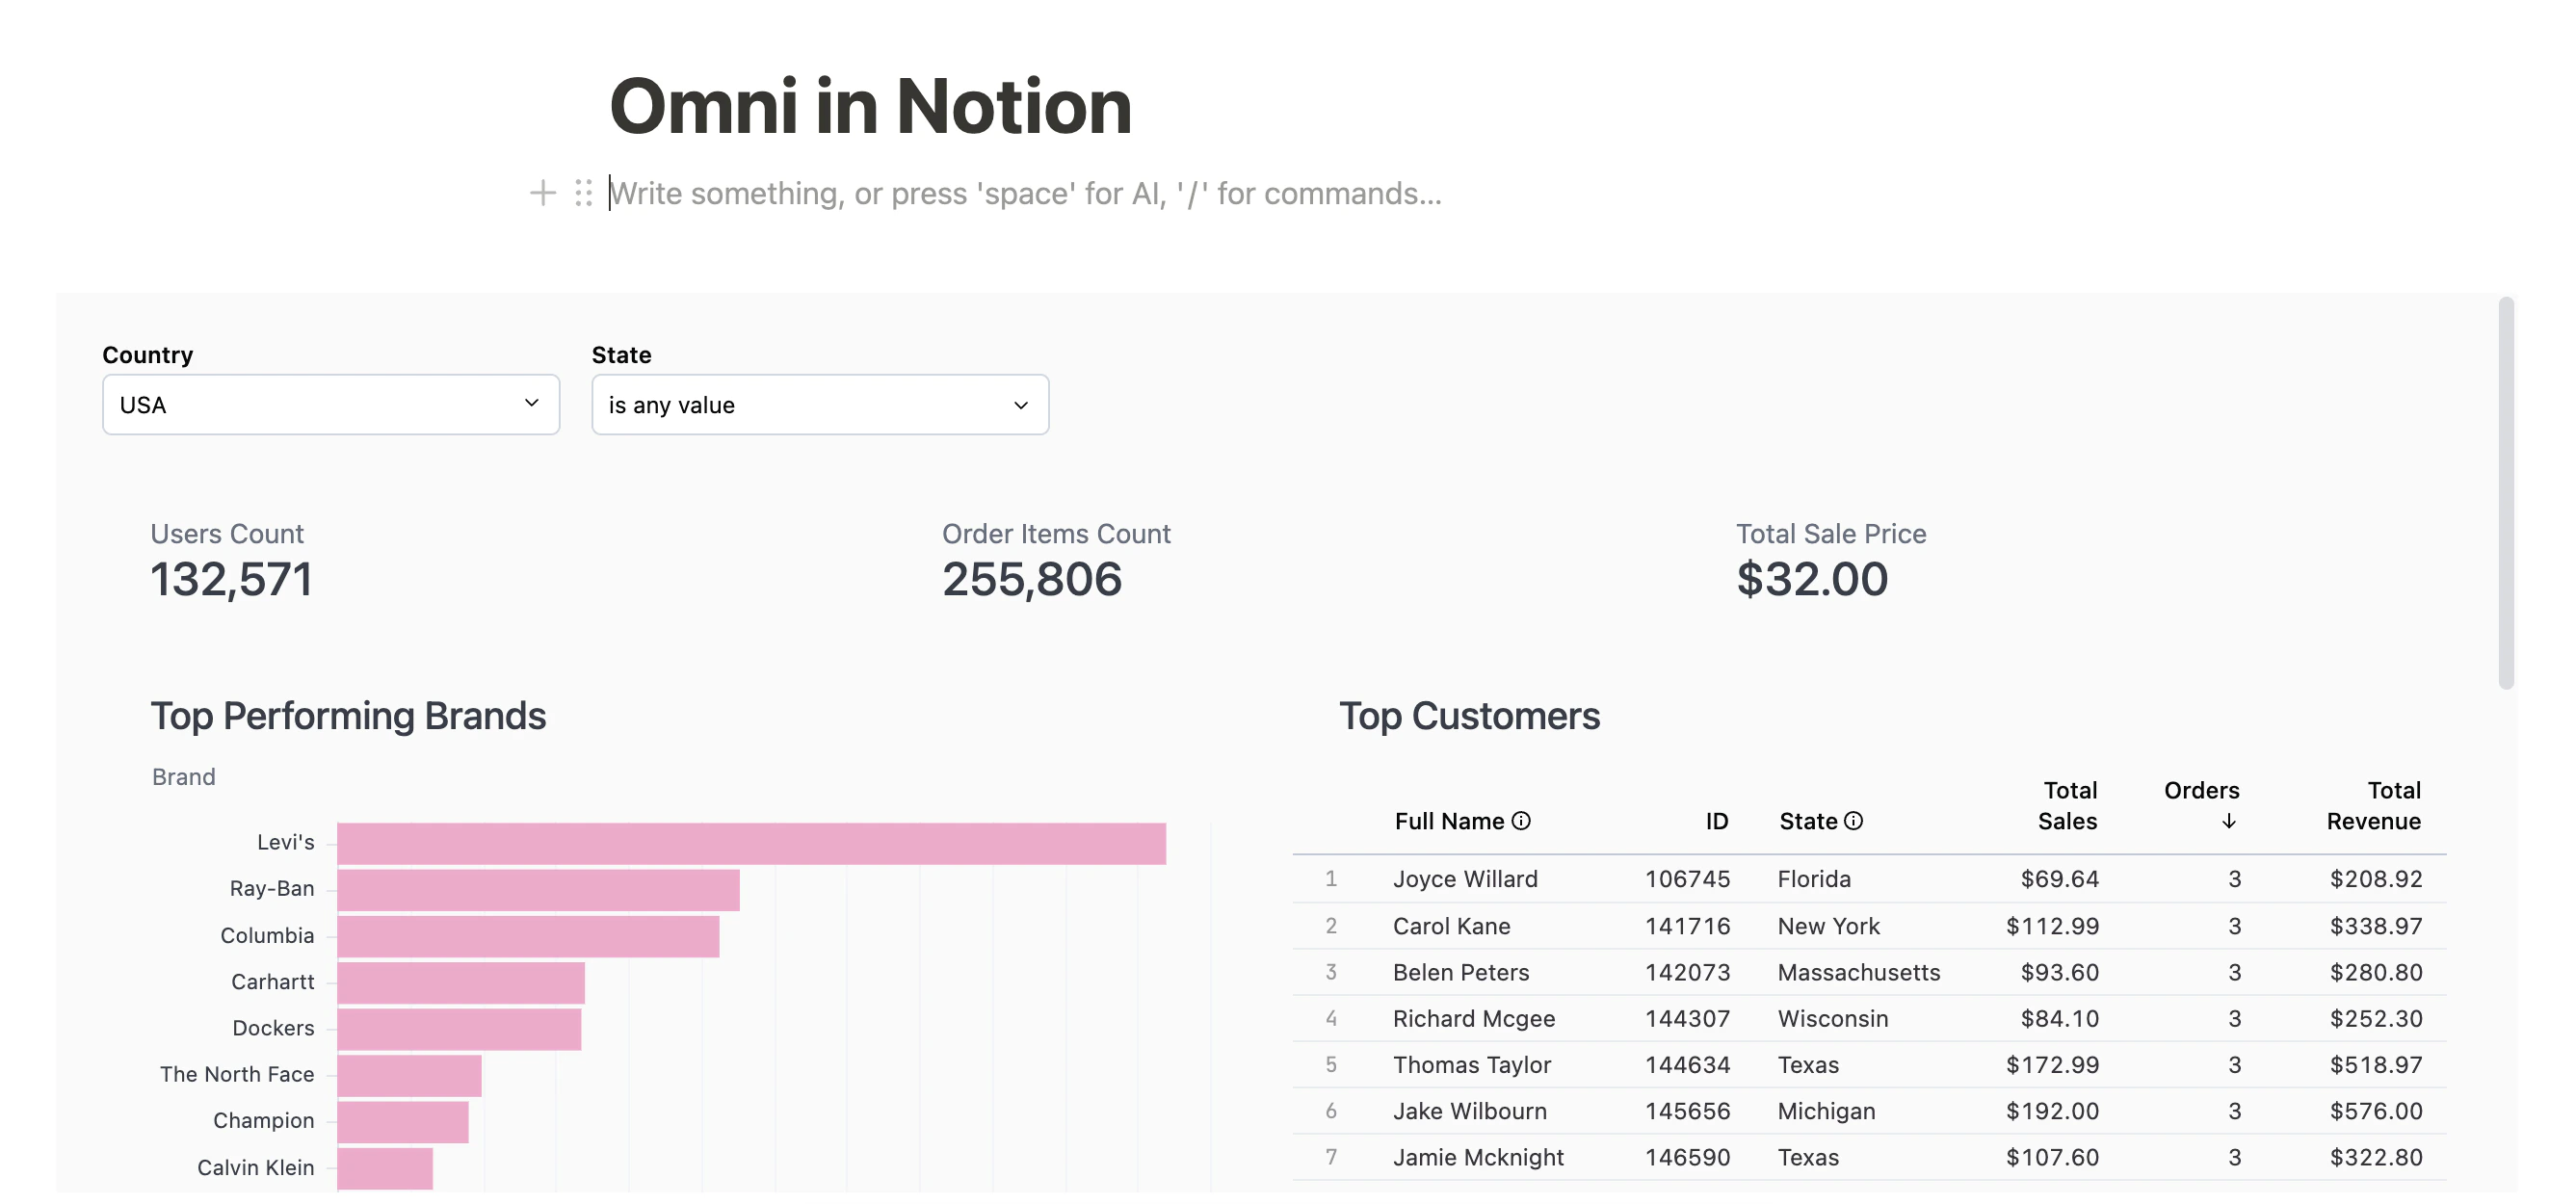Click the info icon next to Full Name header
The width and height of the screenshot is (2576, 1204).
[1522, 821]
